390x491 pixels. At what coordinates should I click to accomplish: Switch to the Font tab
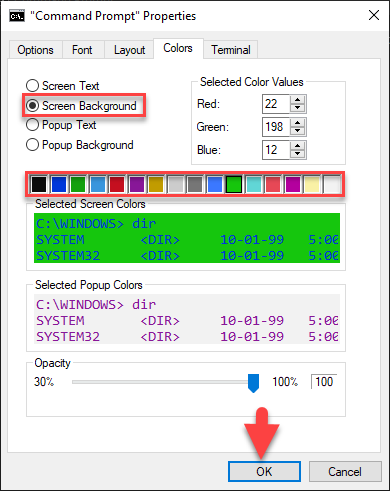pos(82,50)
